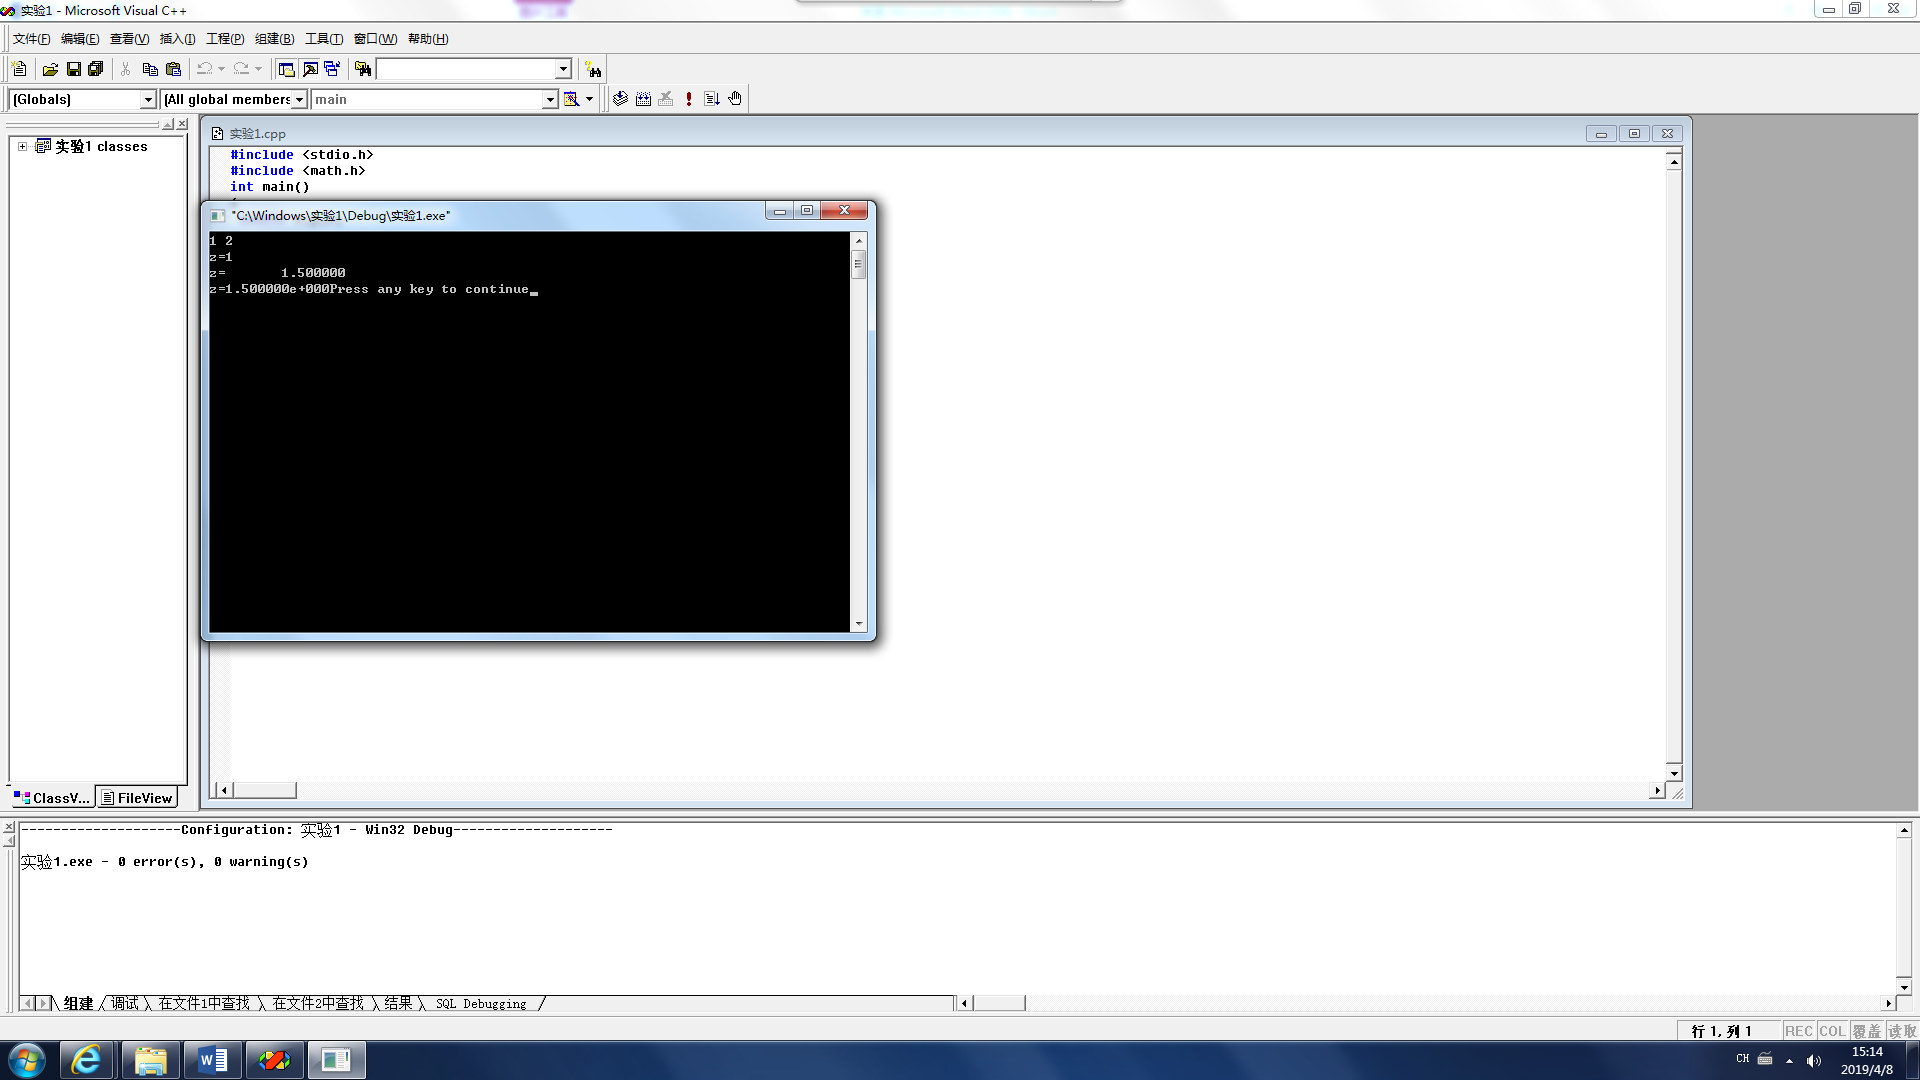Screen dimensions: 1920x1080
Task: Select the 组建 output tab
Action: pyautogui.click(x=78, y=1003)
